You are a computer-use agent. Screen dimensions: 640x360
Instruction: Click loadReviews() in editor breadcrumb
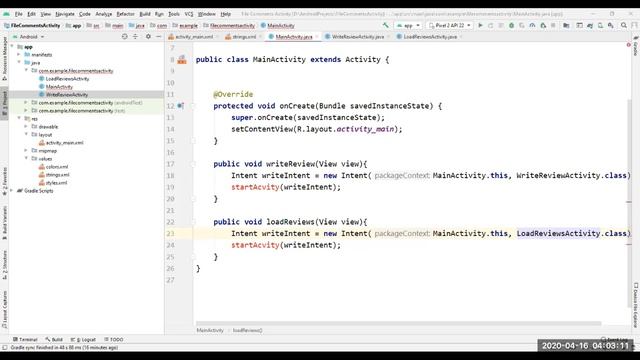(247, 330)
